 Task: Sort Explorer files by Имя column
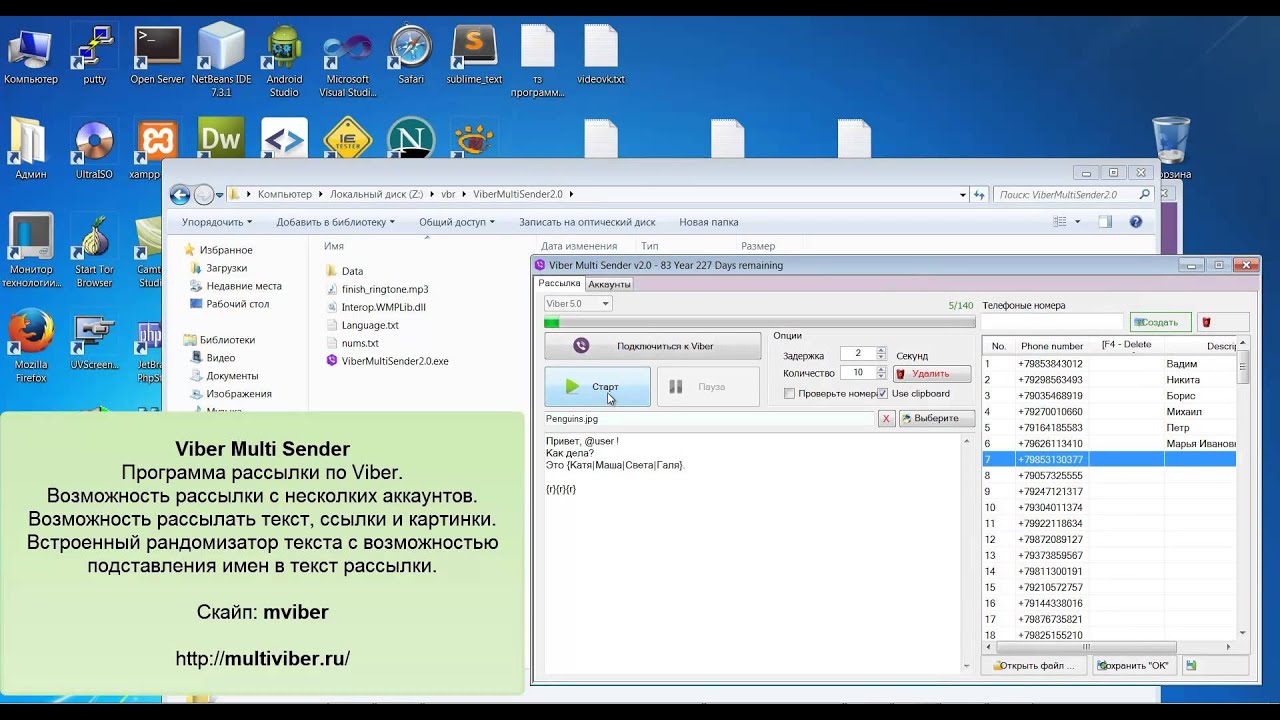334,246
